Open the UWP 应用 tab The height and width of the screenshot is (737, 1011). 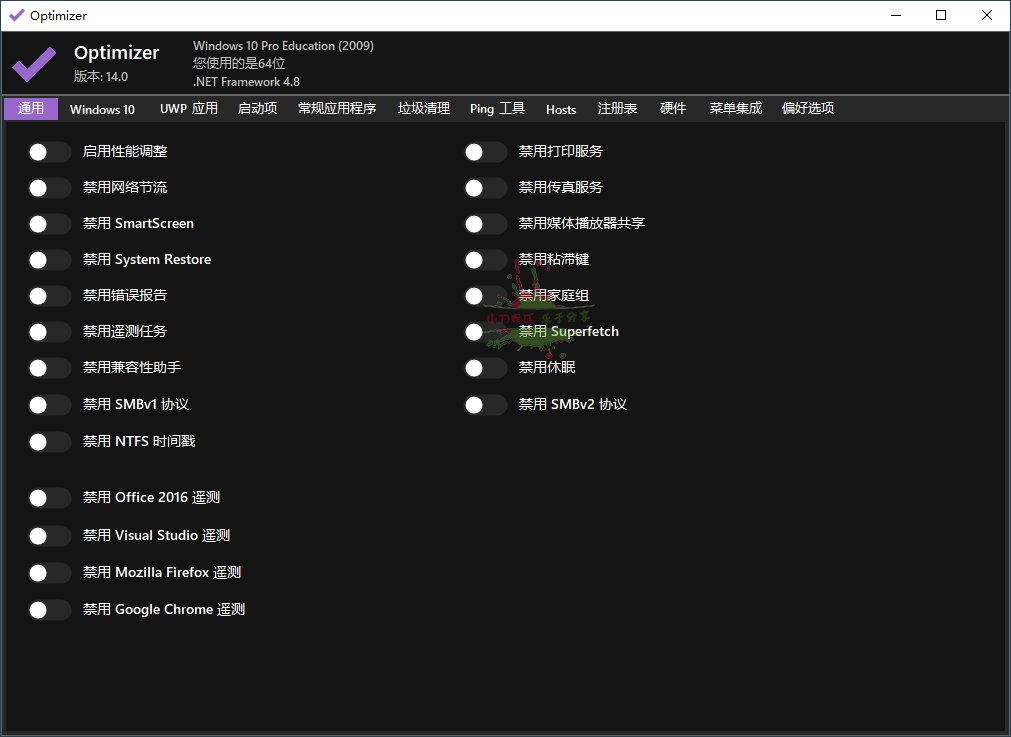188,110
